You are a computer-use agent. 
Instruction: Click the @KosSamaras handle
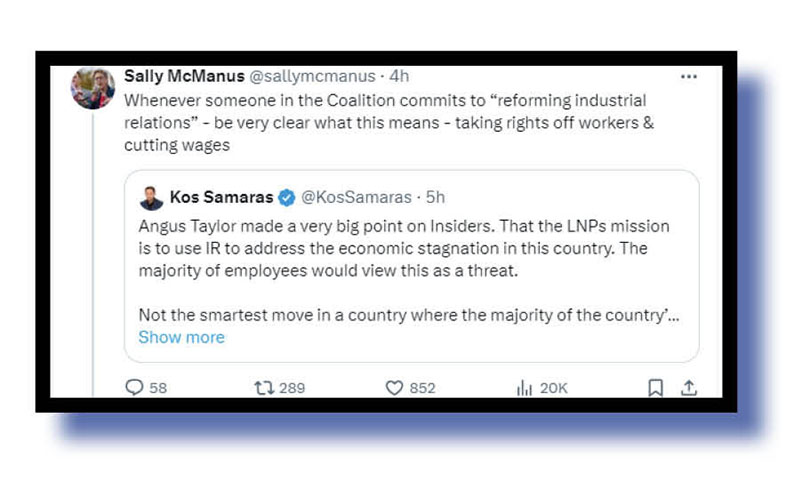click(x=357, y=196)
